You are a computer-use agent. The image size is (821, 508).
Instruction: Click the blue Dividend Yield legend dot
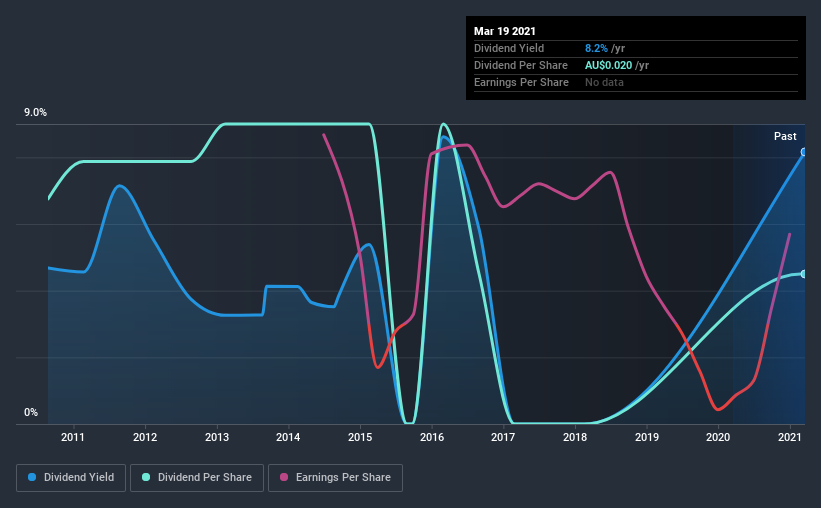32,477
